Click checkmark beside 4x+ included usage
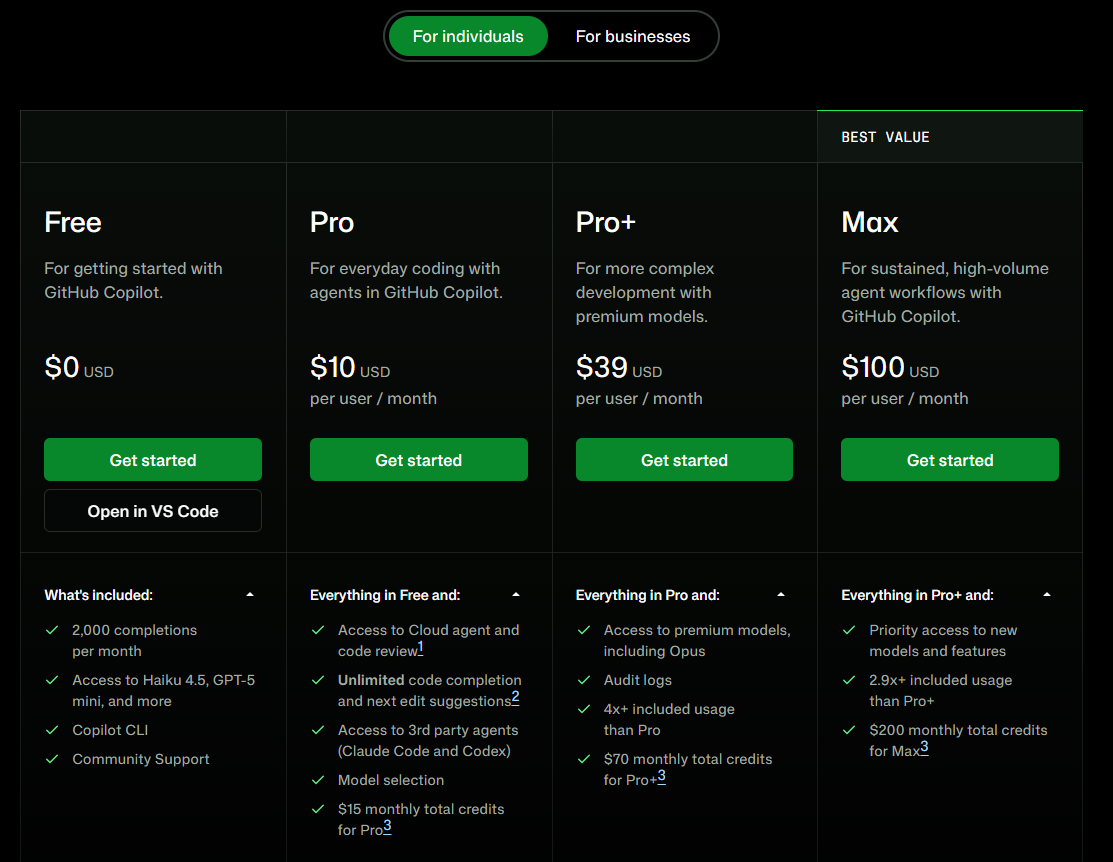Screen dimensions: 1113x862 point(584,709)
